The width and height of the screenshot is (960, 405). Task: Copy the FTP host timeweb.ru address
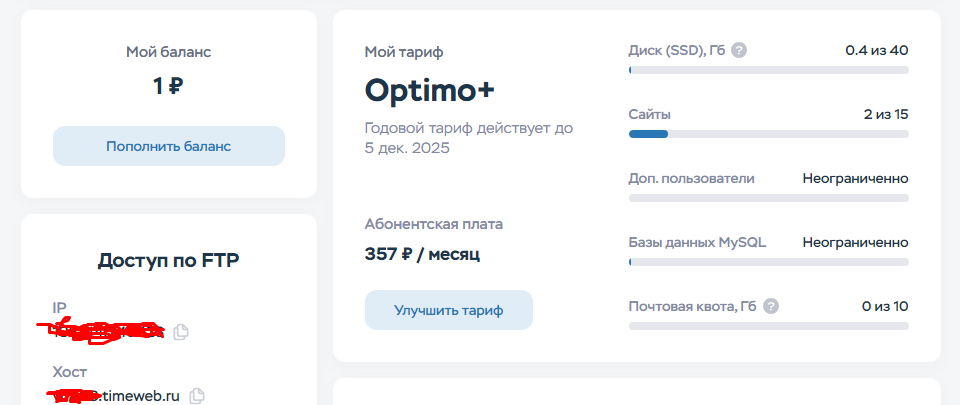point(198,396)
